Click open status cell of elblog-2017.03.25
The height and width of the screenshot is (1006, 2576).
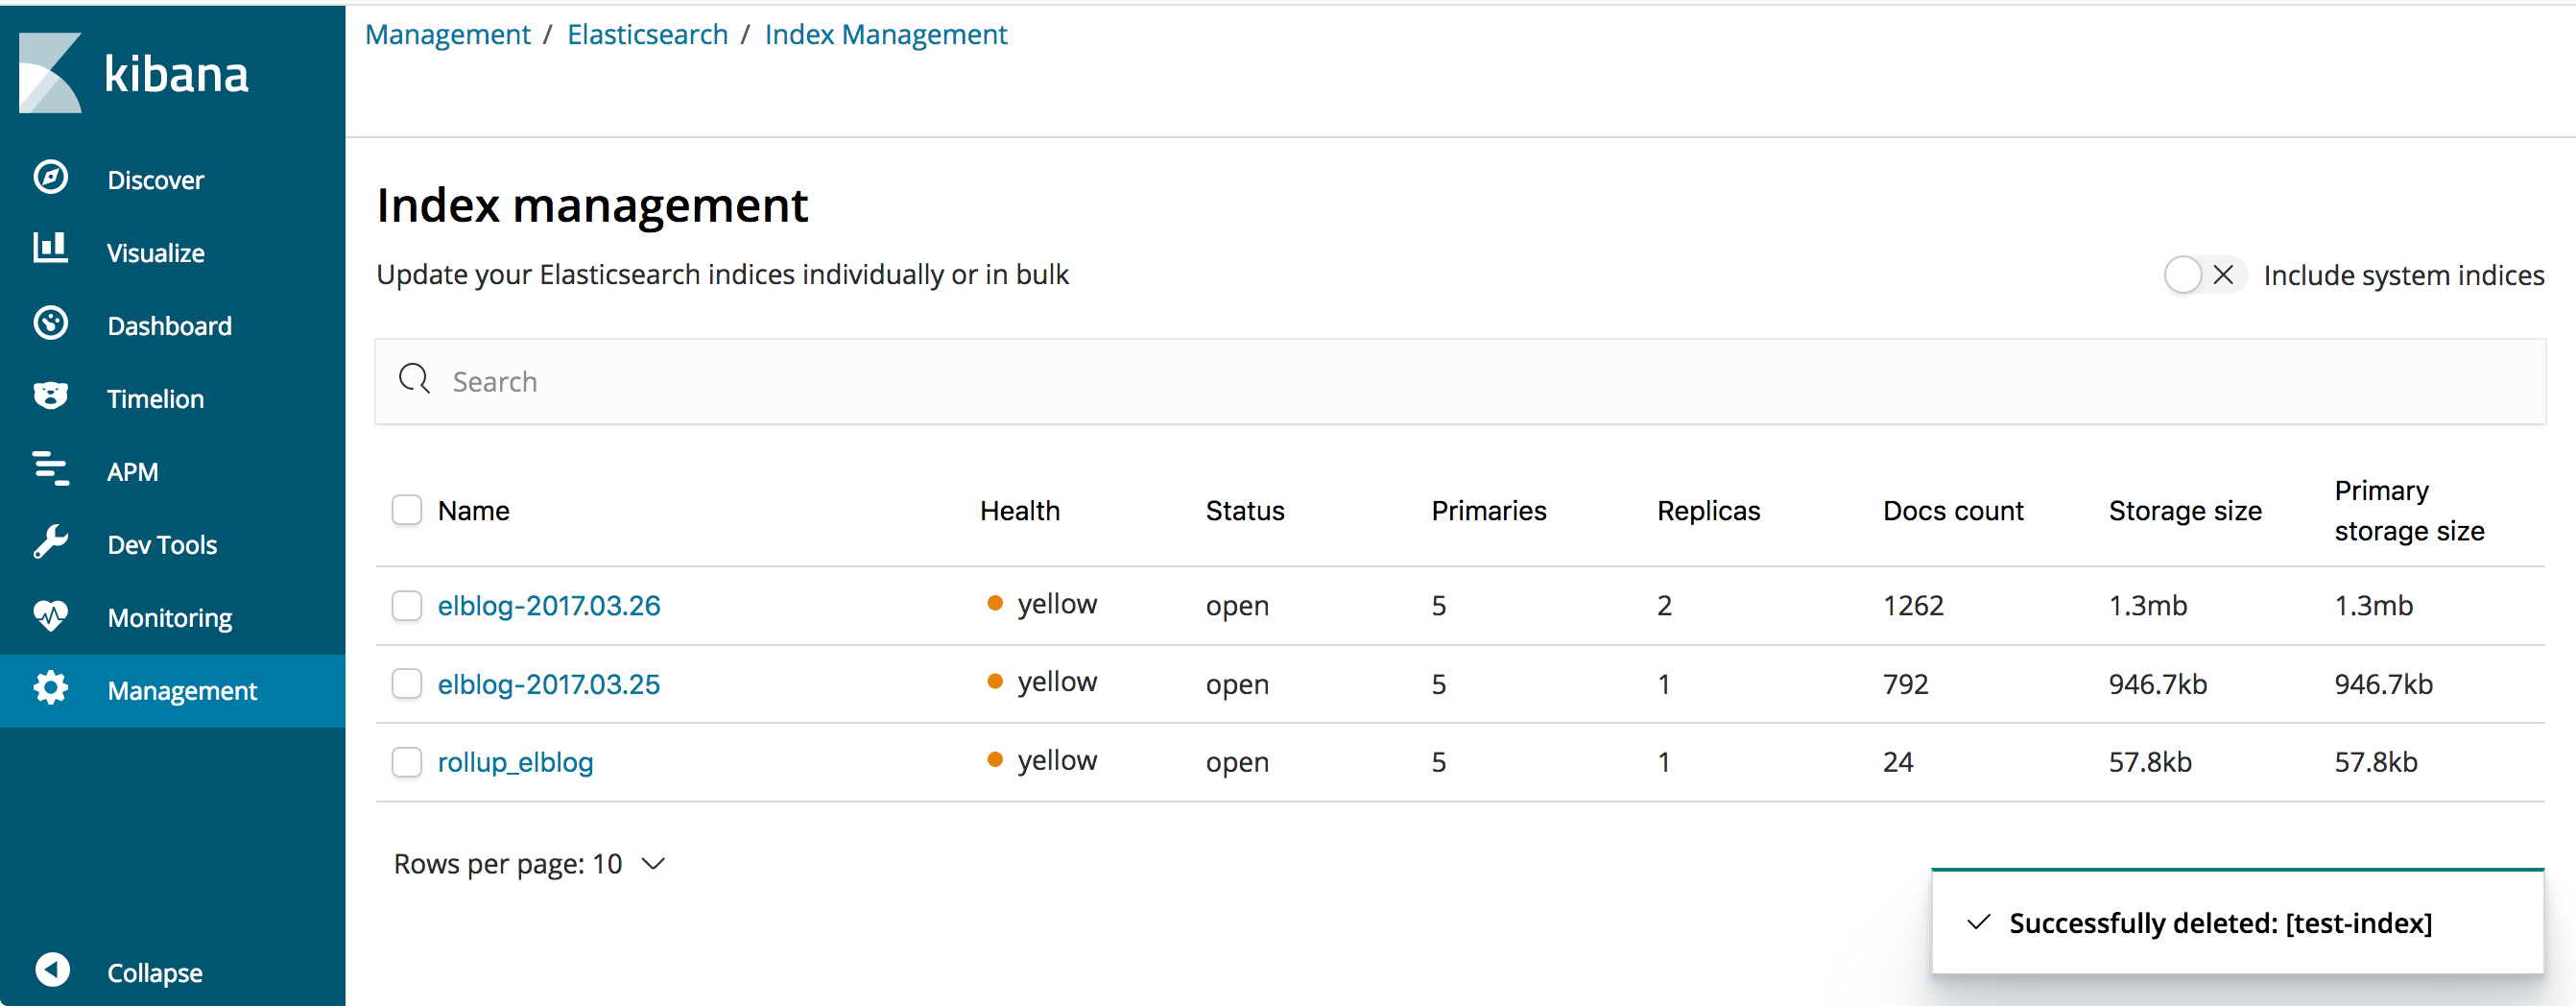(x=1237, y=684)
